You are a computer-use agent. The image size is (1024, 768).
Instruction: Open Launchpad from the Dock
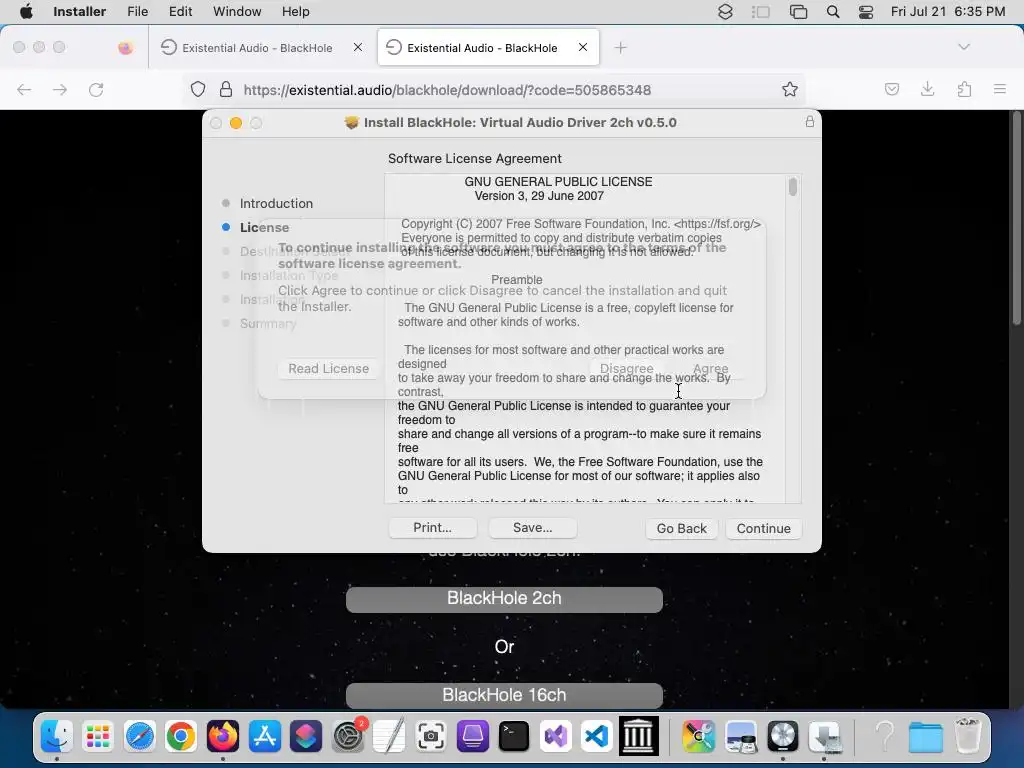point(98,736)
